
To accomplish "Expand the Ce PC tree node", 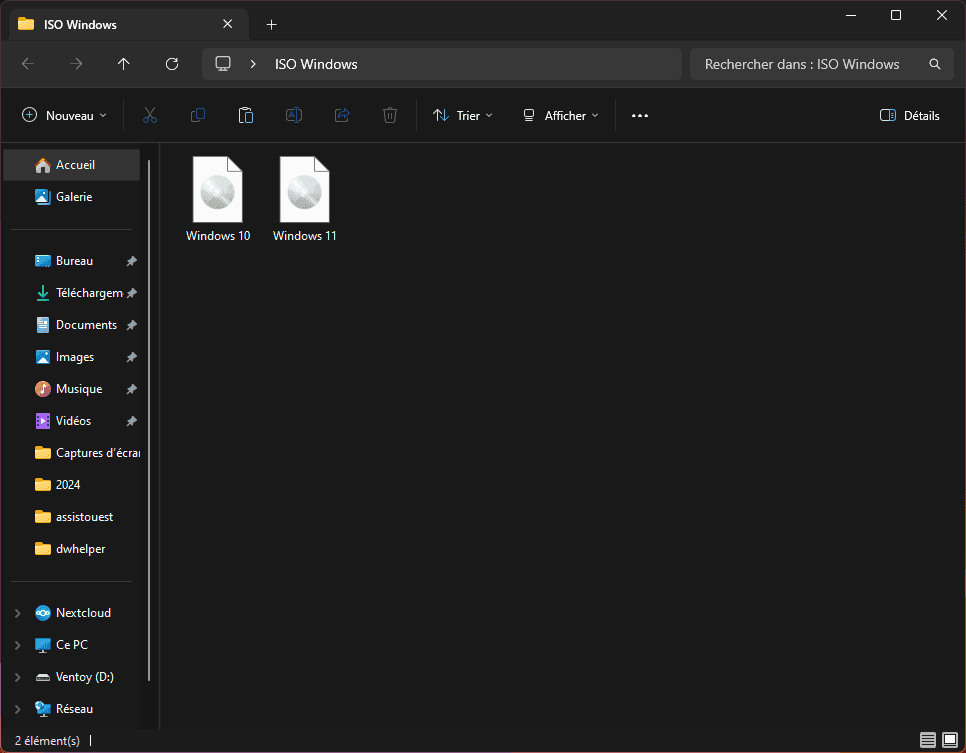I will 18,645.
